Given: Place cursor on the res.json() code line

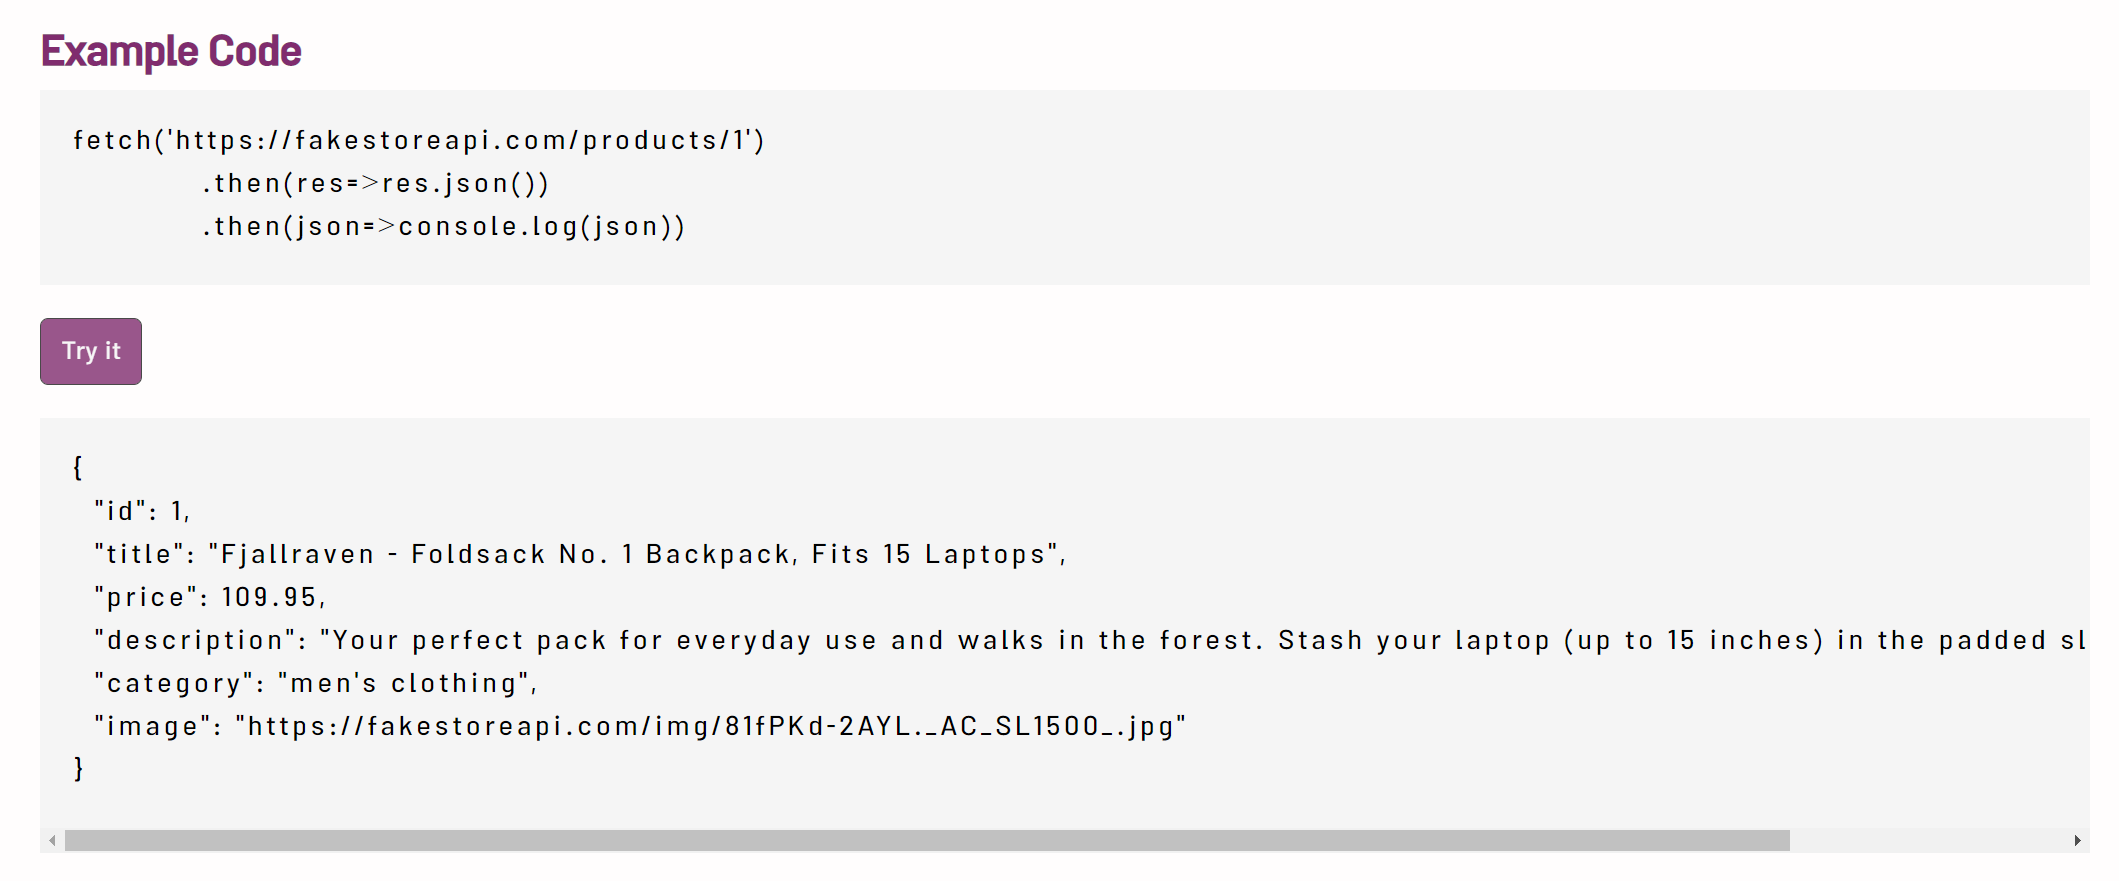Looking at the screenshot, I should (375, 184).
